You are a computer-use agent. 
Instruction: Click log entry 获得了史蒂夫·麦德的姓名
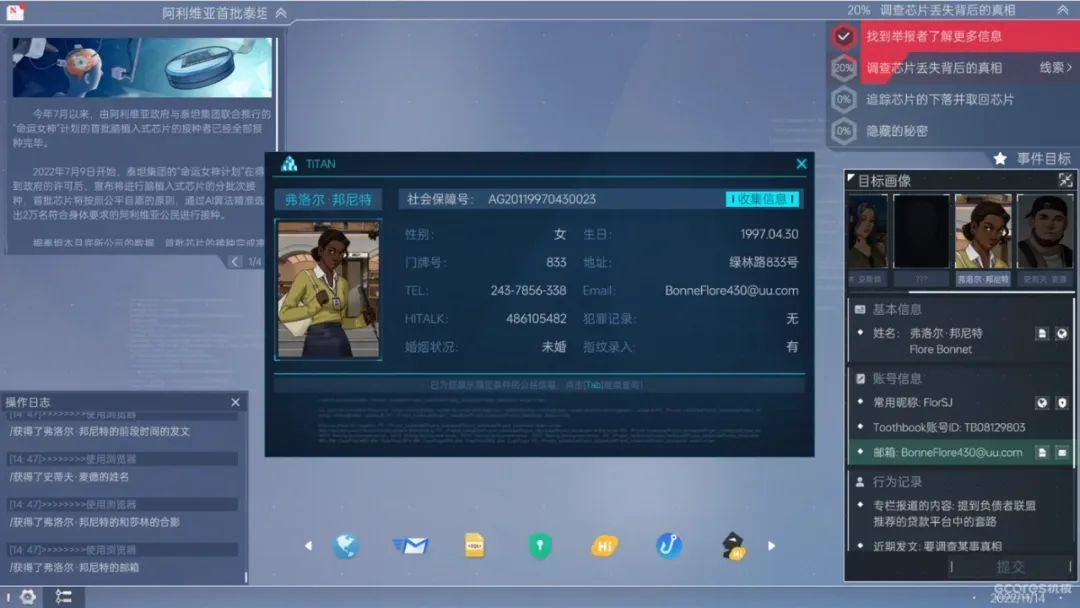[x=69, y=476]
